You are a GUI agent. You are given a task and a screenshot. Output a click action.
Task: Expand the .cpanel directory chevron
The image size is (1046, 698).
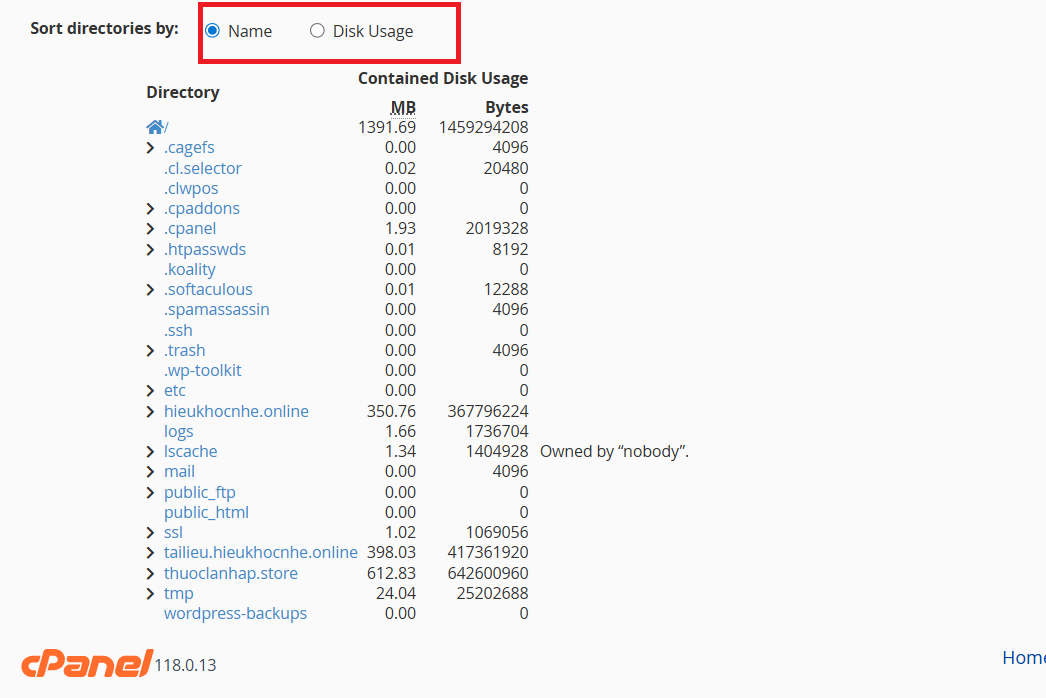click(x=151, y=229)
